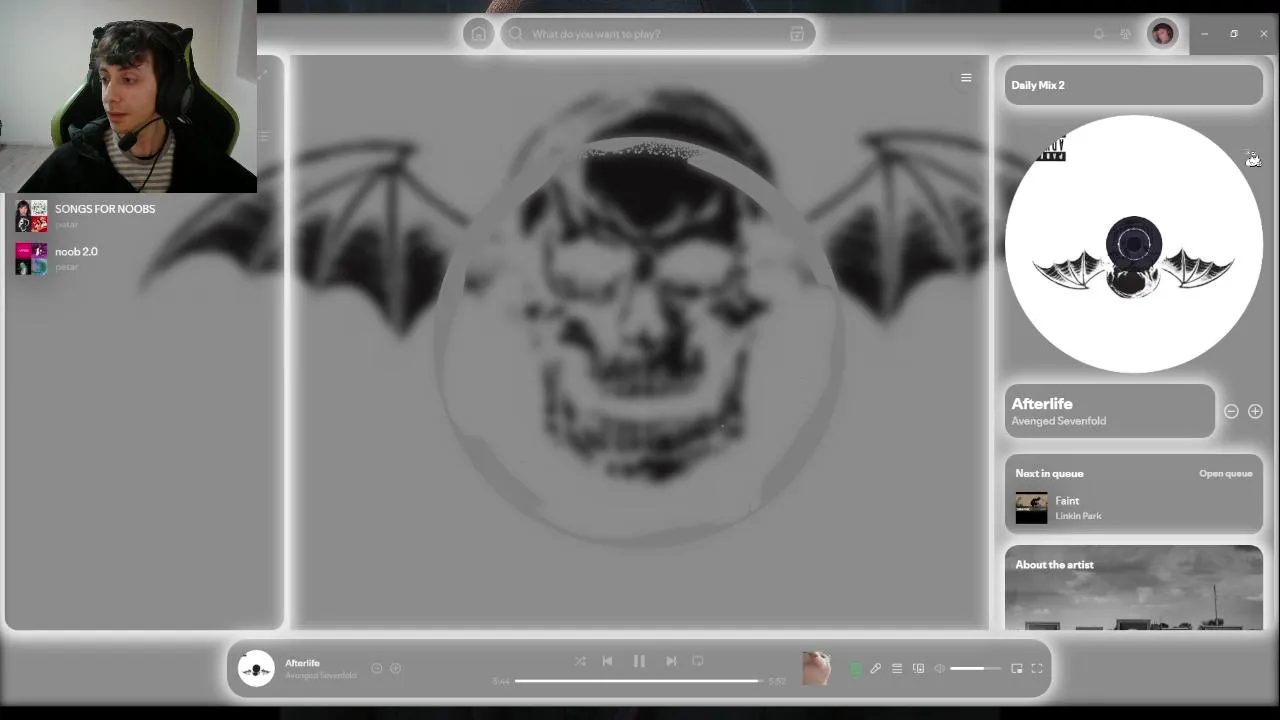
Task: Click the now-playing cover in the player bar
Action: [x=256, y=668]
